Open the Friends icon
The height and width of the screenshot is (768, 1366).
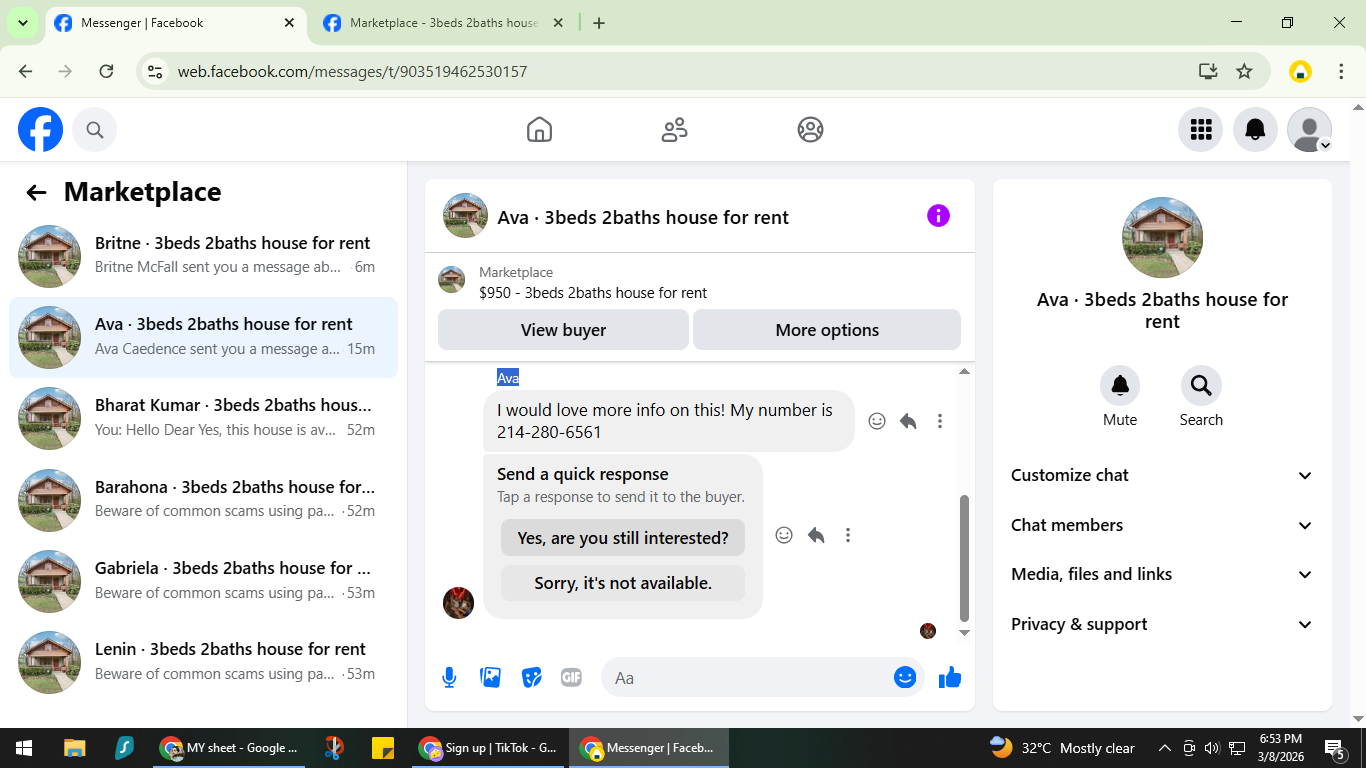tap(675, 129)
